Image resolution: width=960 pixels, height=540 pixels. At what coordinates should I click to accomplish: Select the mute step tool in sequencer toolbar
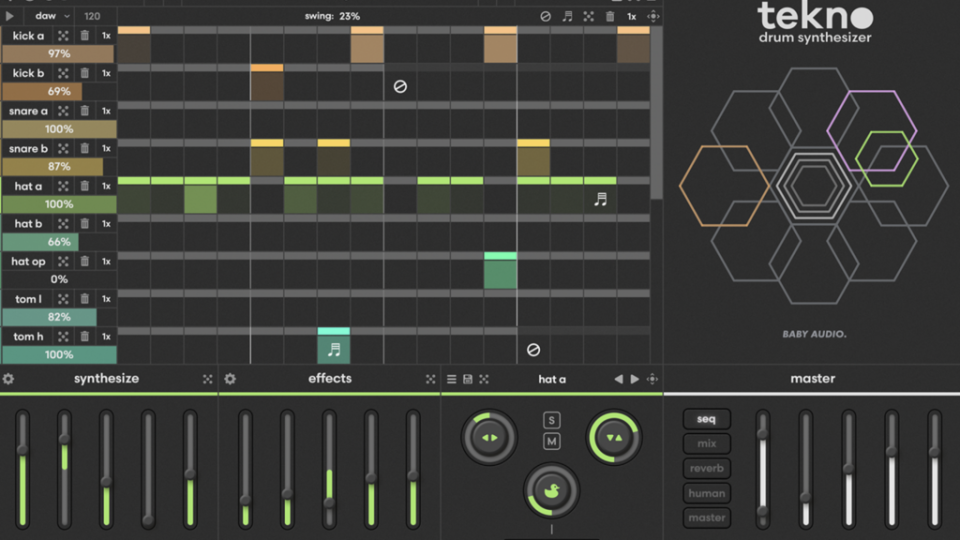point(546,17)
